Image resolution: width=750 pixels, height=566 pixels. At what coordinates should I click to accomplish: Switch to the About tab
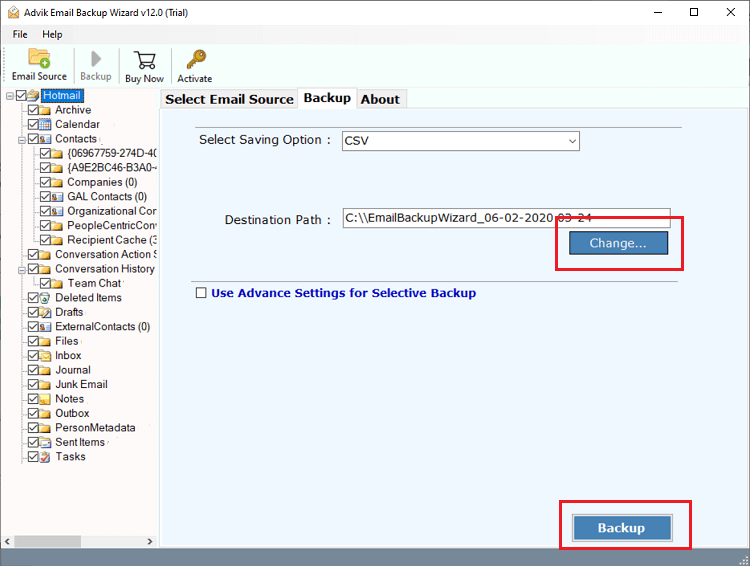click(x=380, y=100)
